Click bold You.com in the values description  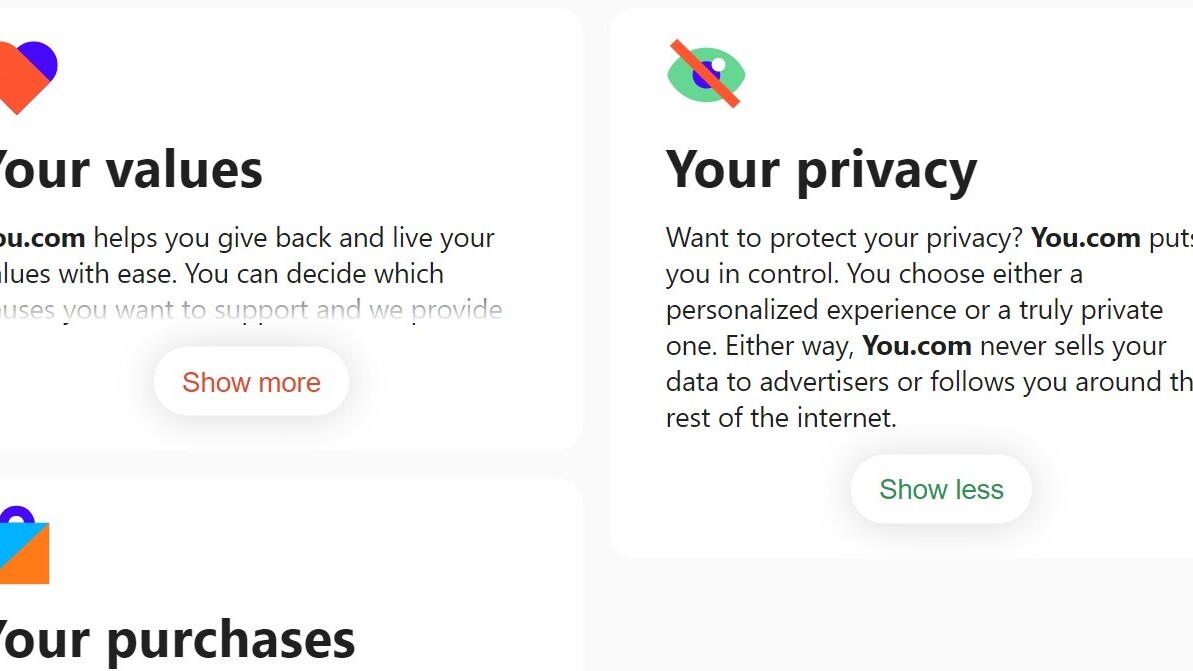click(x=40, y=238)
